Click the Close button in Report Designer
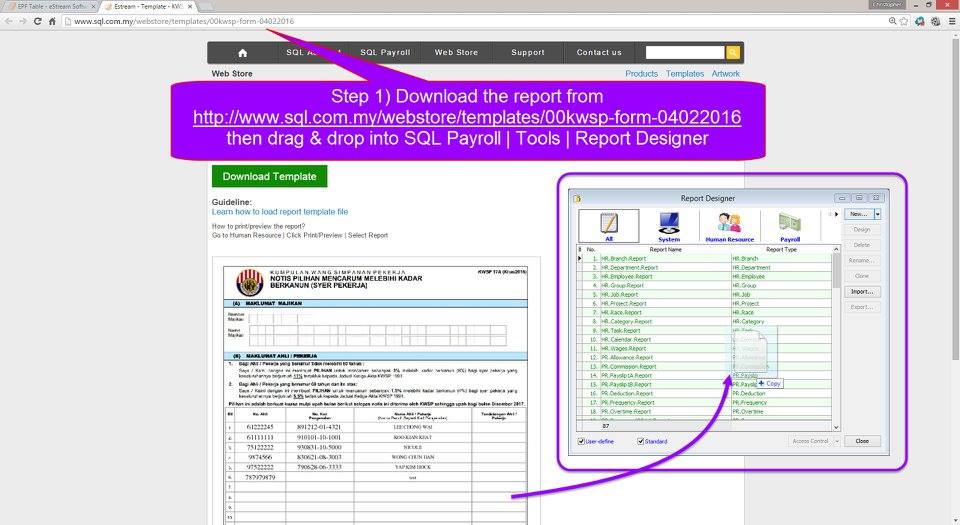Viewport: 960px width, 525px height. [862, 441]
